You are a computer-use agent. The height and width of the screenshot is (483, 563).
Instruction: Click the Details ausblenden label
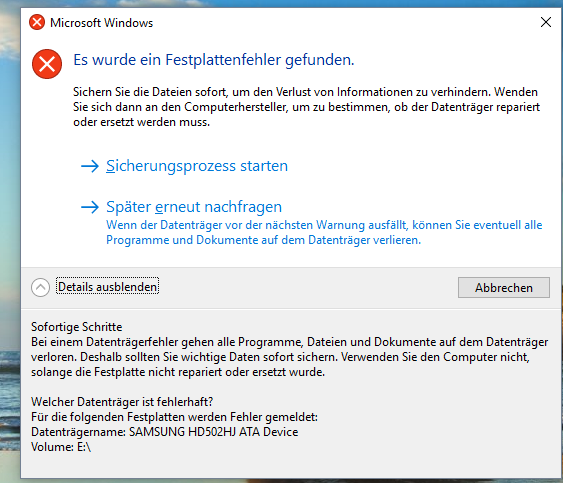(107, 287)
